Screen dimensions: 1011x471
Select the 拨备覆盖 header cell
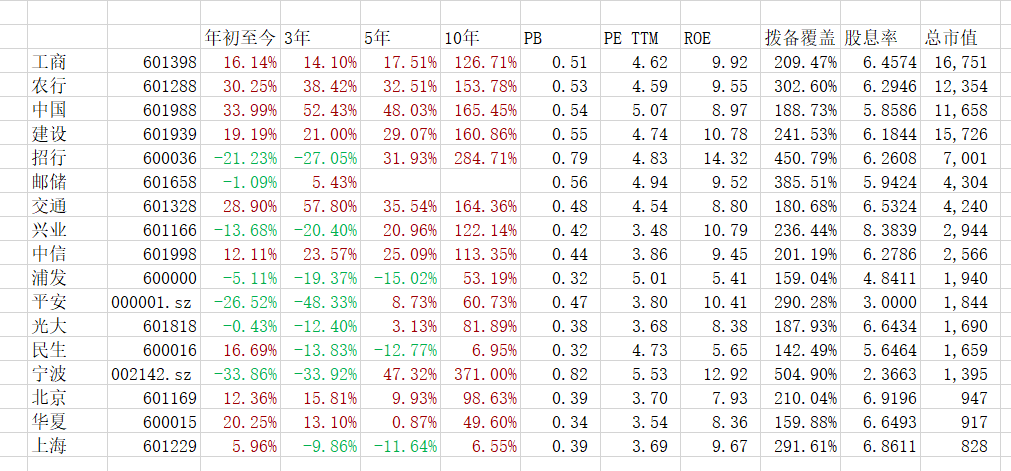(x=800, y=39)
